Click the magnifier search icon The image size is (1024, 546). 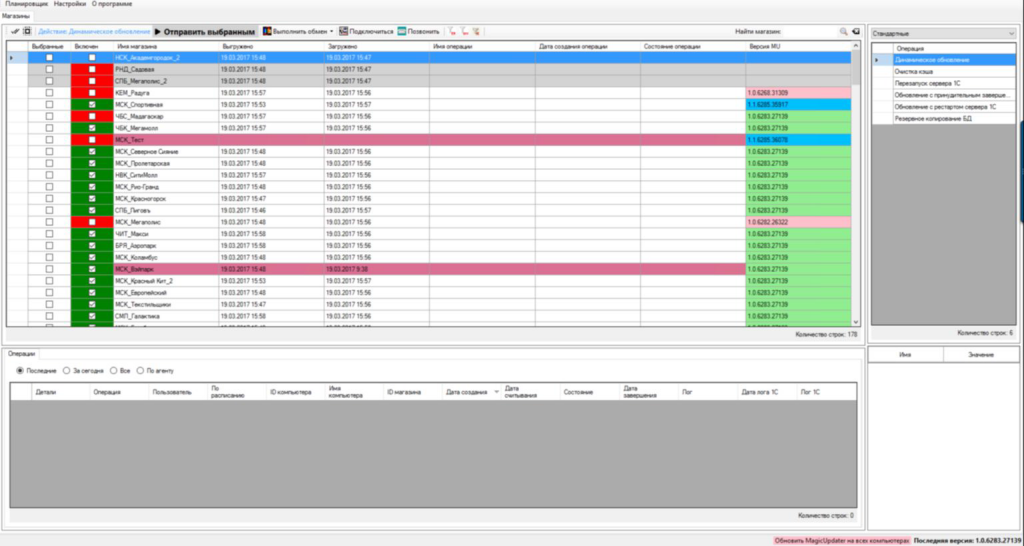coord(844,31)
